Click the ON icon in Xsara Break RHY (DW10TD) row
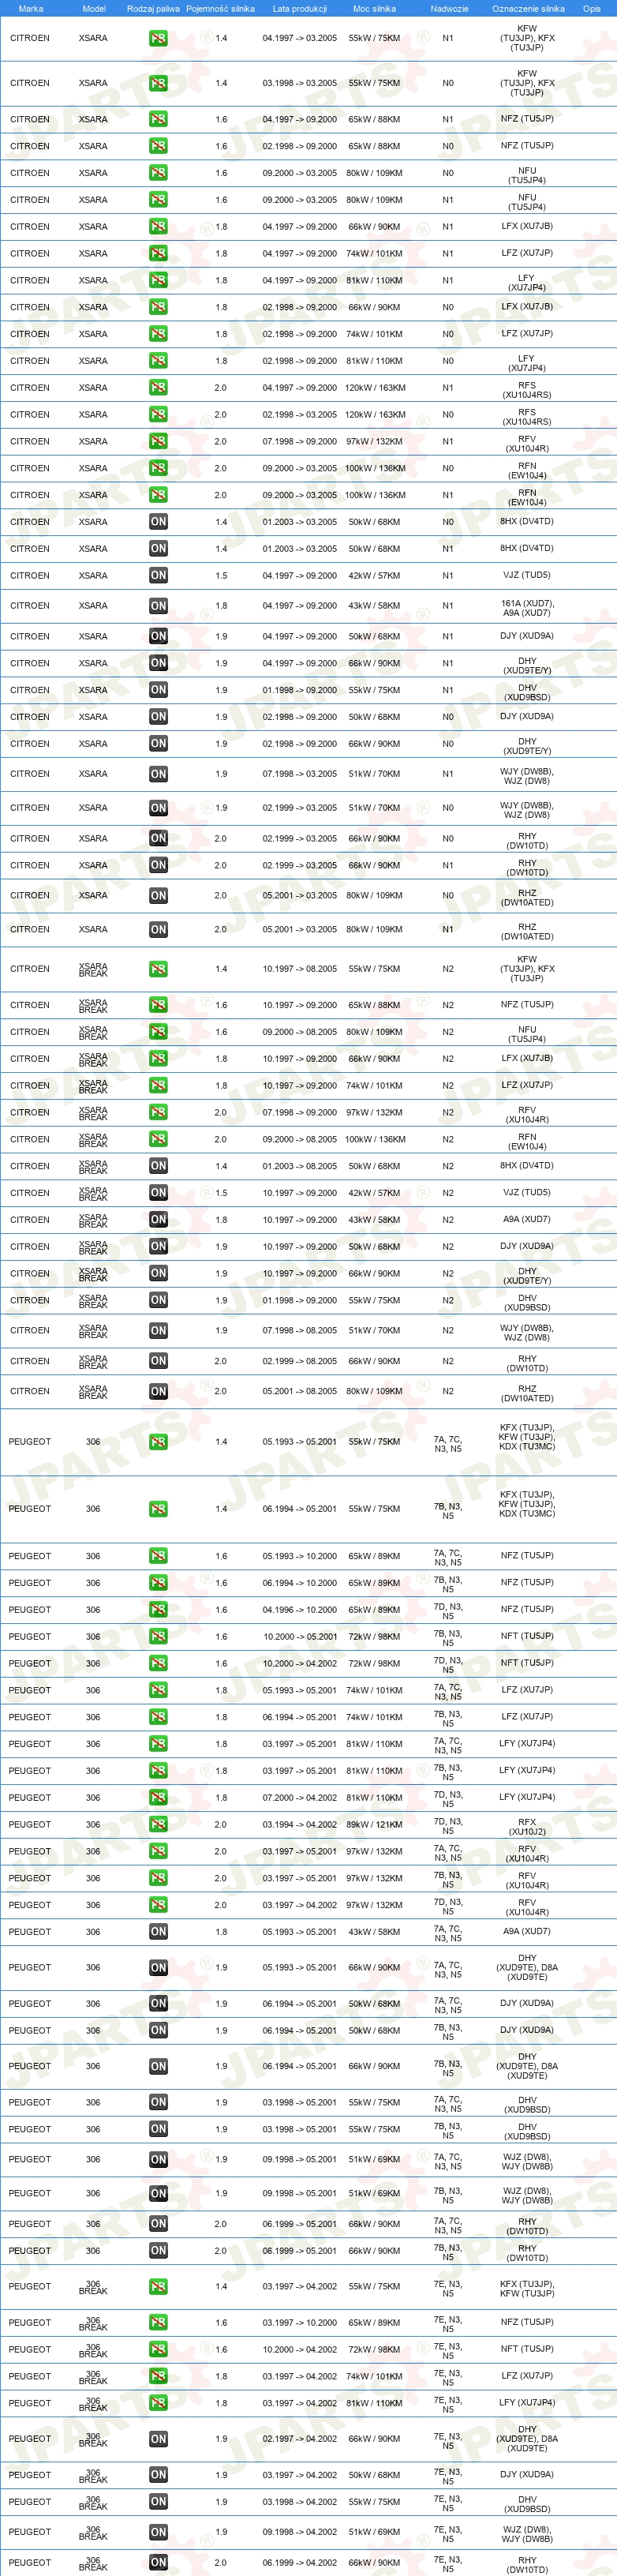 (x=158, y=1361)
